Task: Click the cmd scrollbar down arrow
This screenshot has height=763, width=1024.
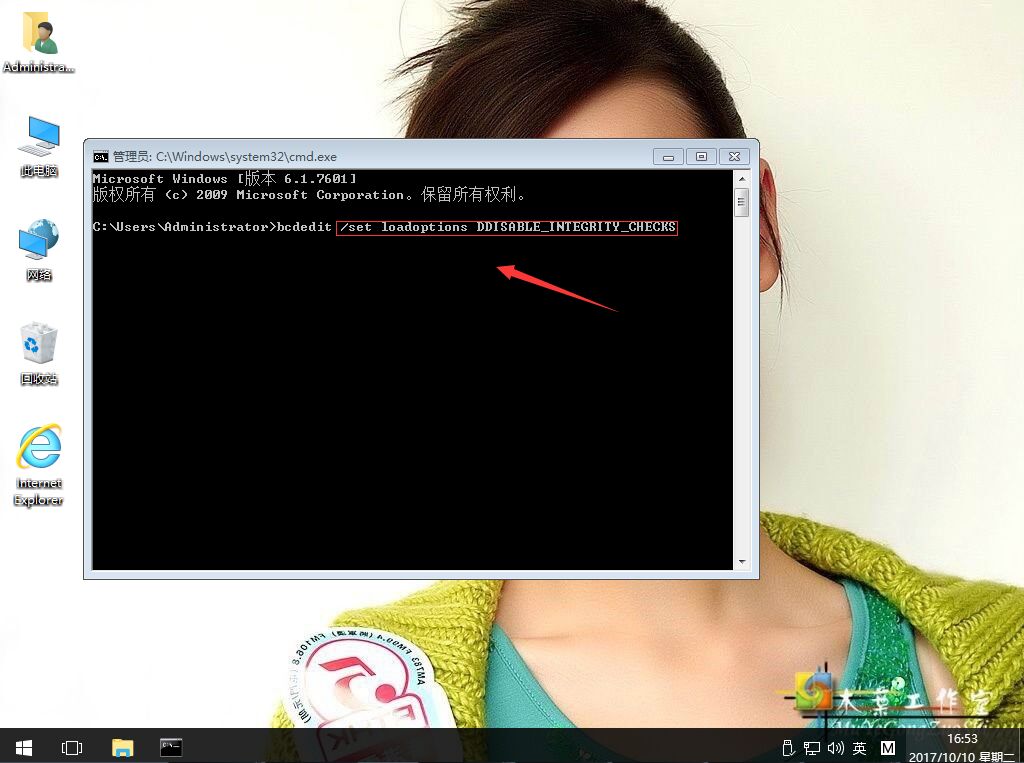Action: tap(742, 561)
